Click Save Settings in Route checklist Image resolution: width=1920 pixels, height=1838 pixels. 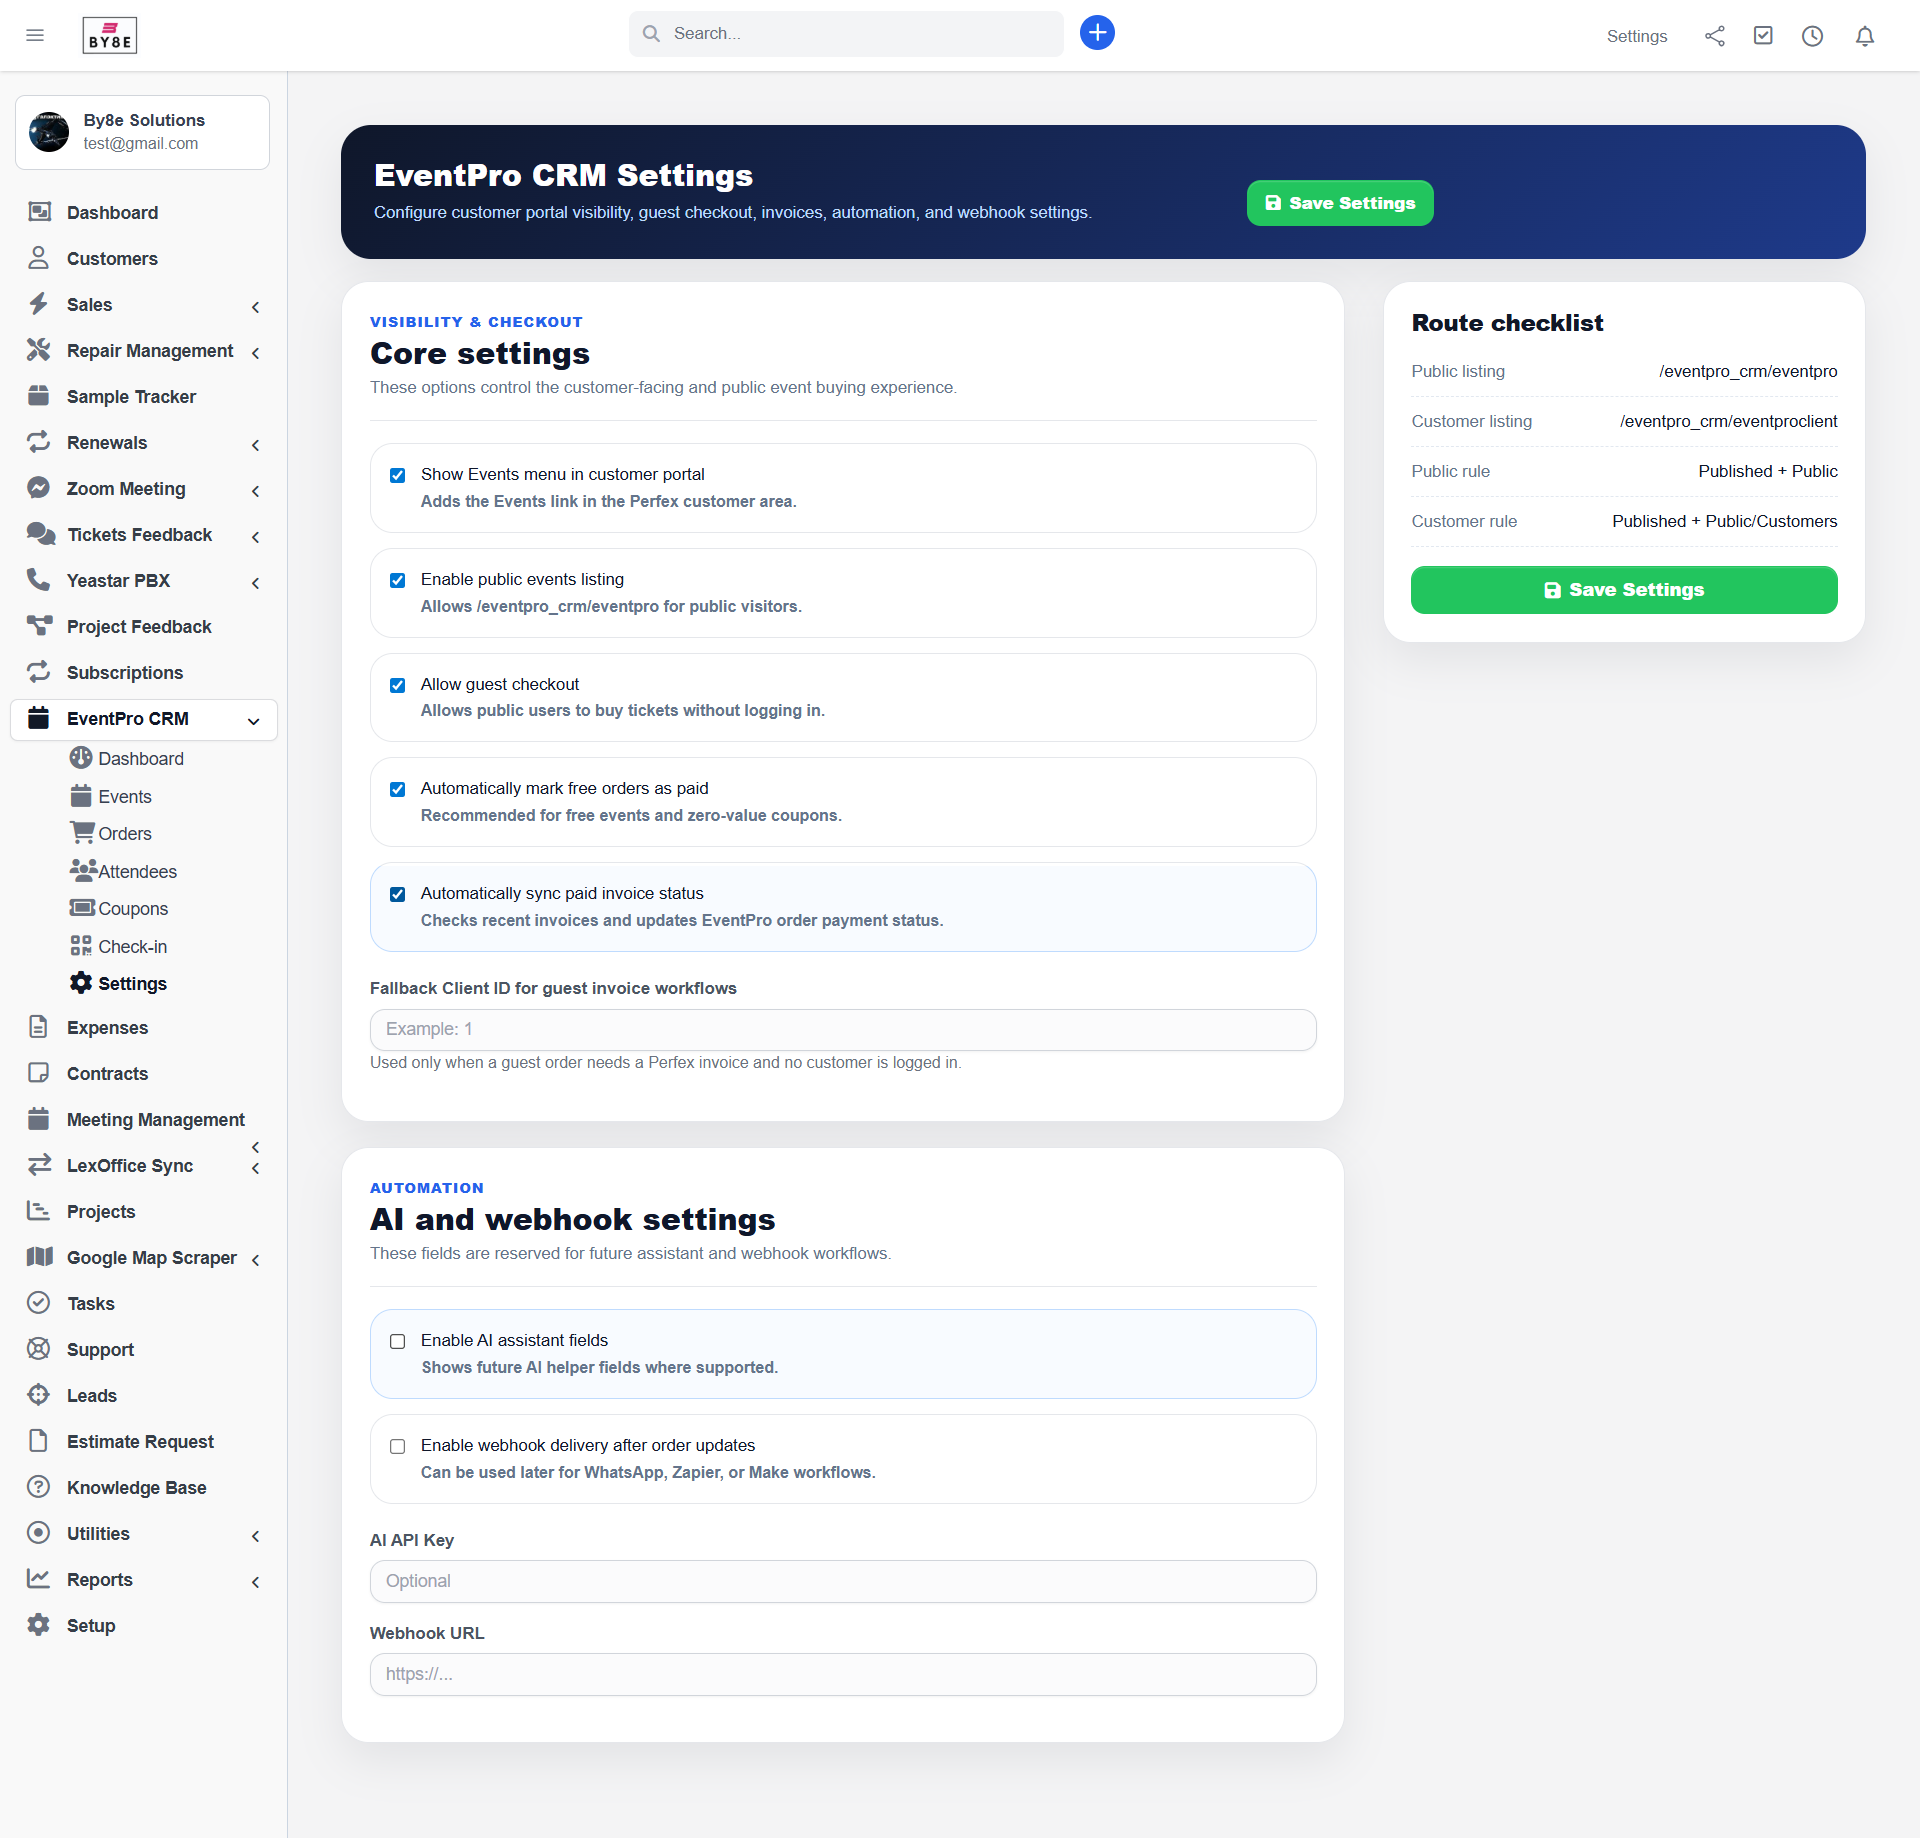1623,590
